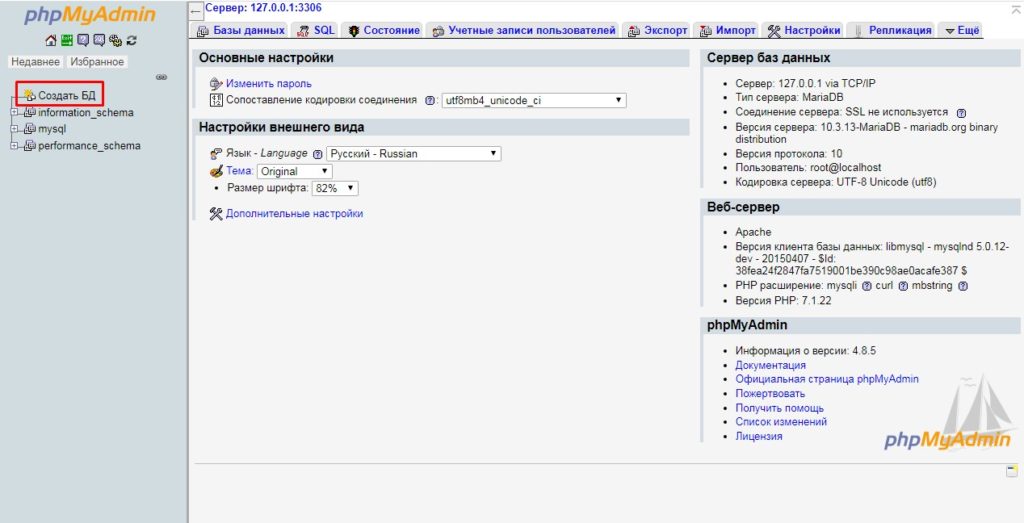Open the Language dropdown showing Русский - Russian
The width and height of the screenshot is (1024, 523).
click(413, 153)
